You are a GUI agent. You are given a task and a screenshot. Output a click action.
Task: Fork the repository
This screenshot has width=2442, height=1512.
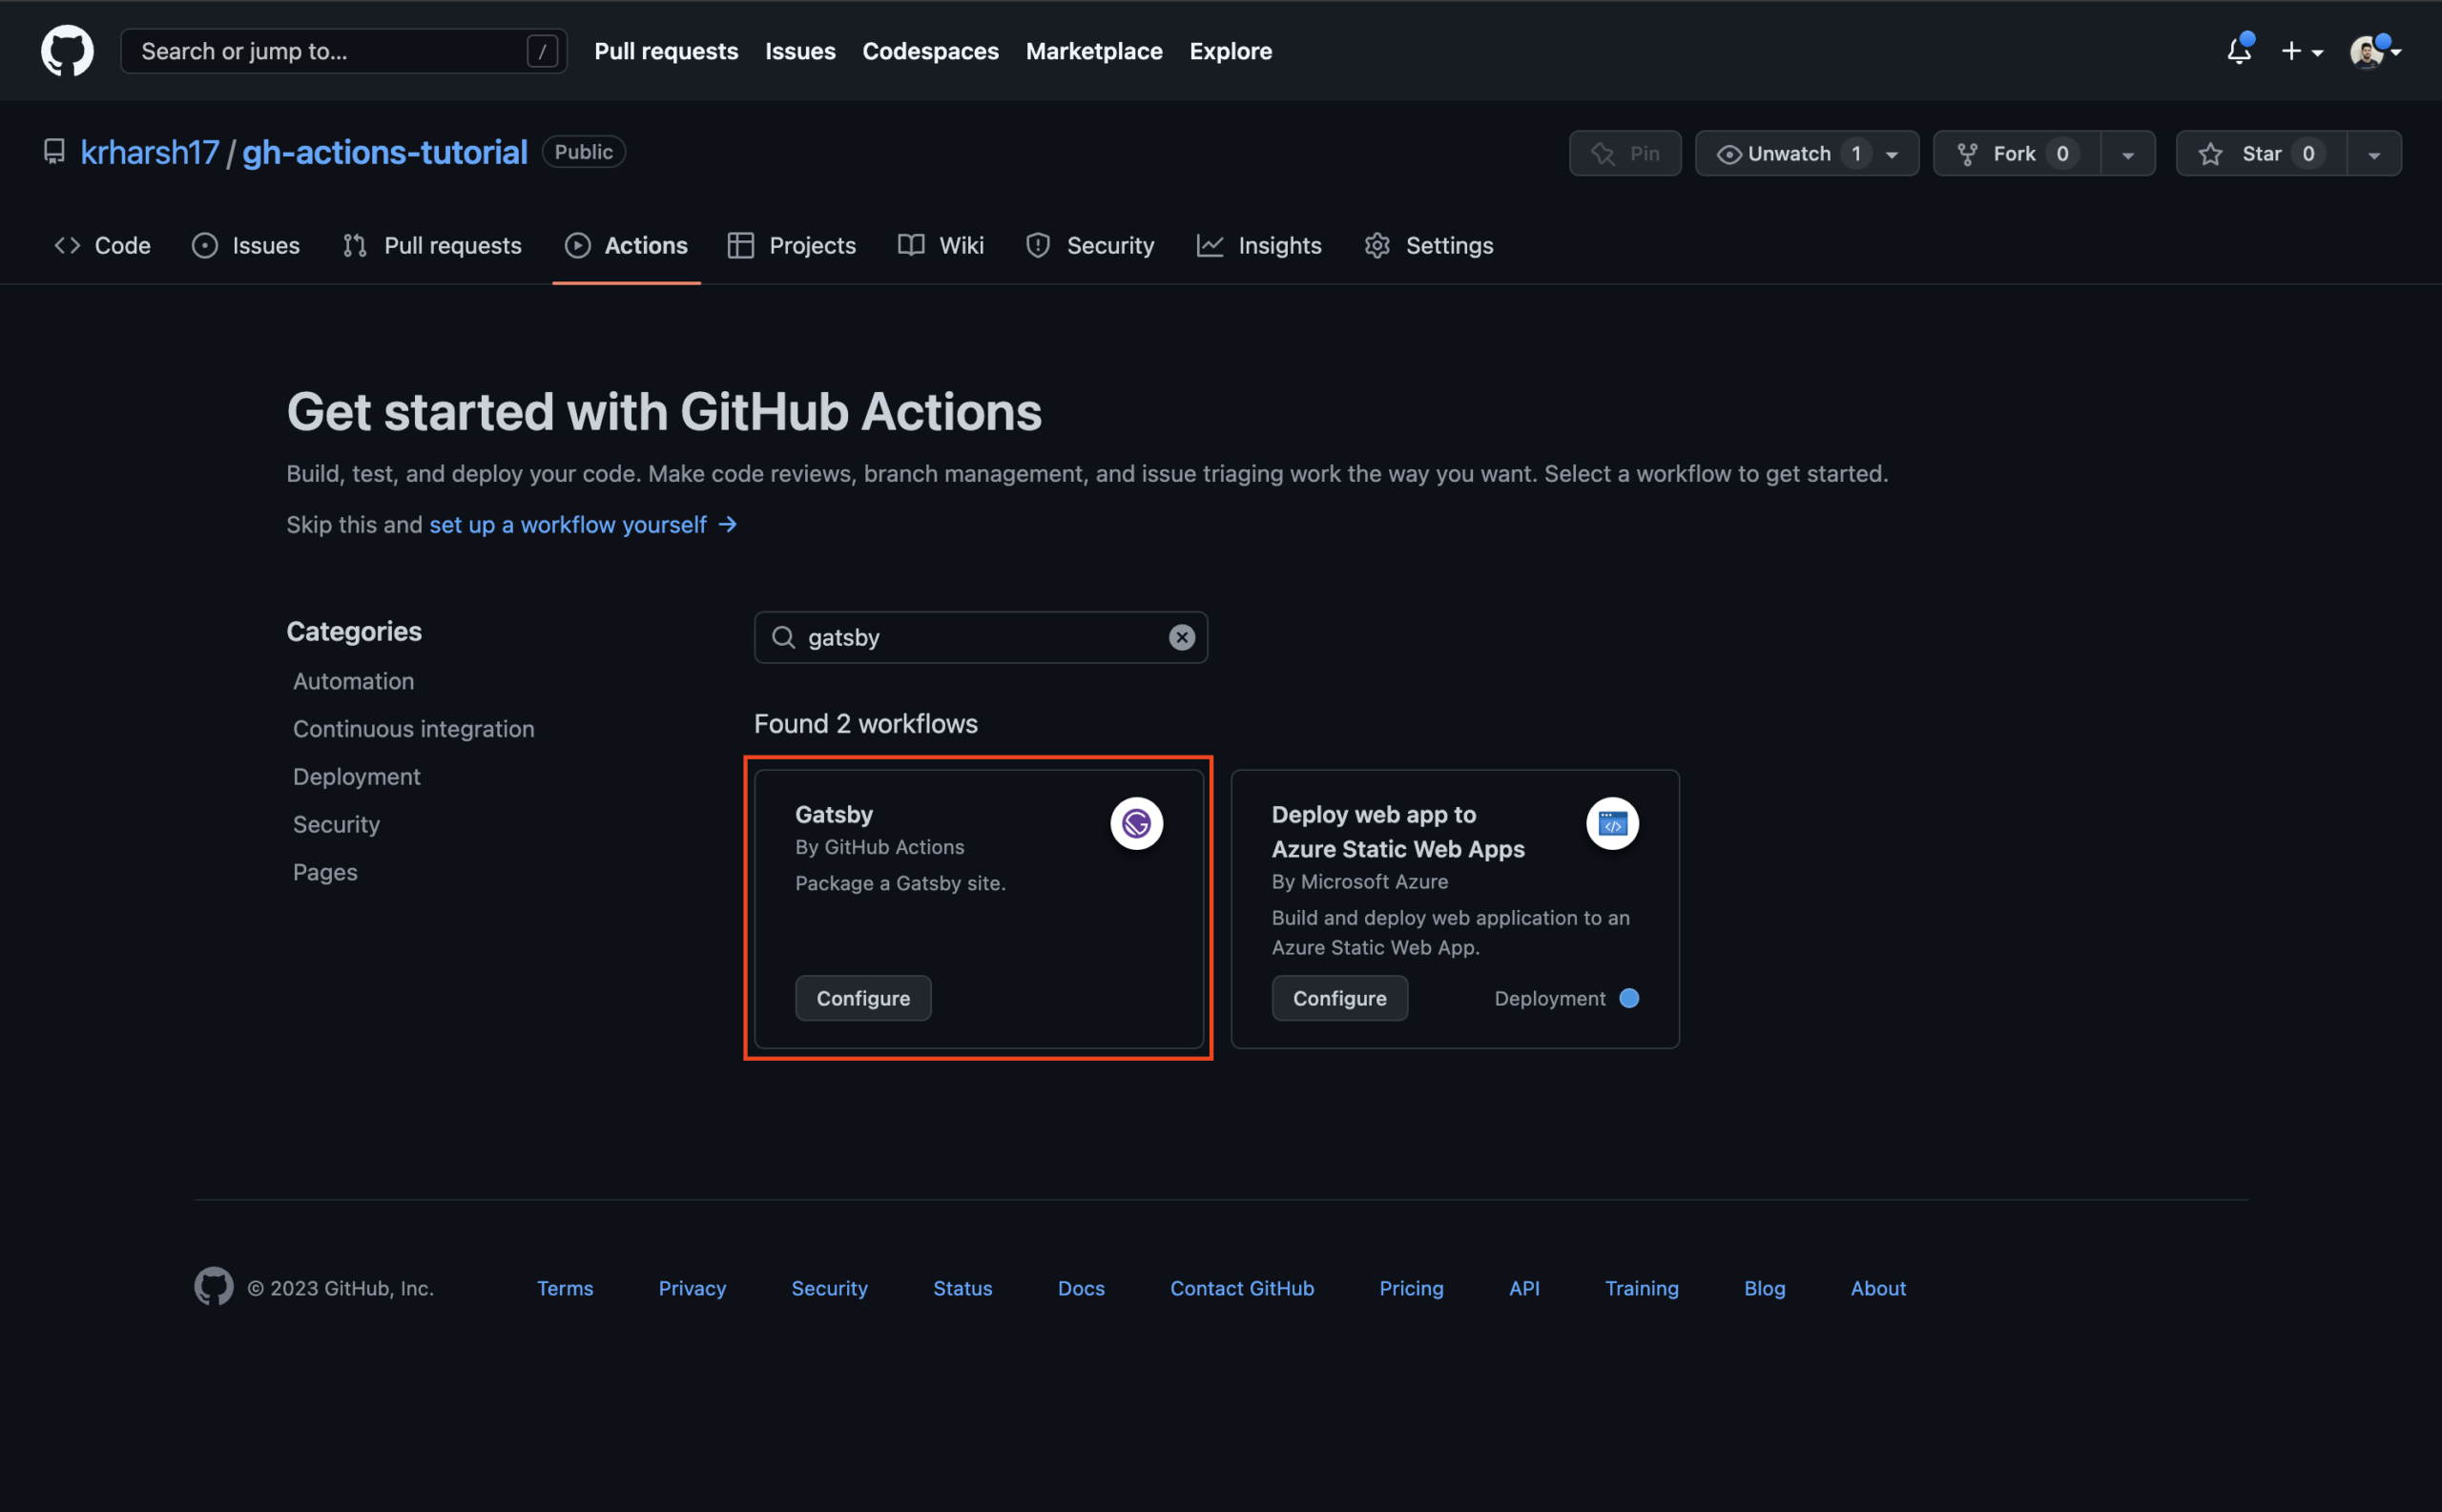(2016, 154)
